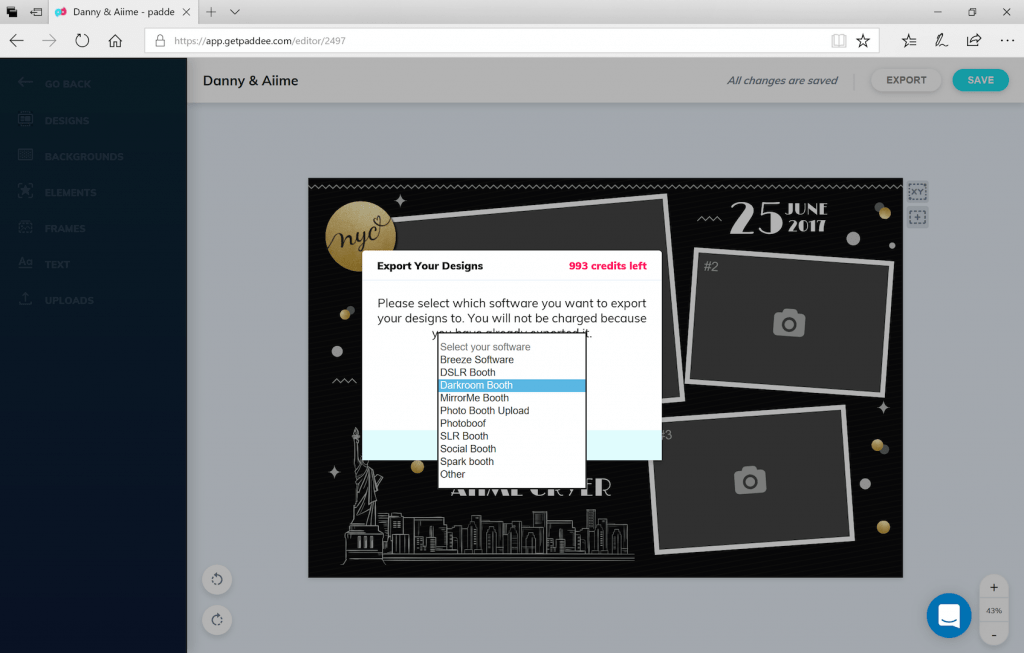1024x653 pixels.
Task: Open browser settings and more ellipsis
Action: point(1007,40)
